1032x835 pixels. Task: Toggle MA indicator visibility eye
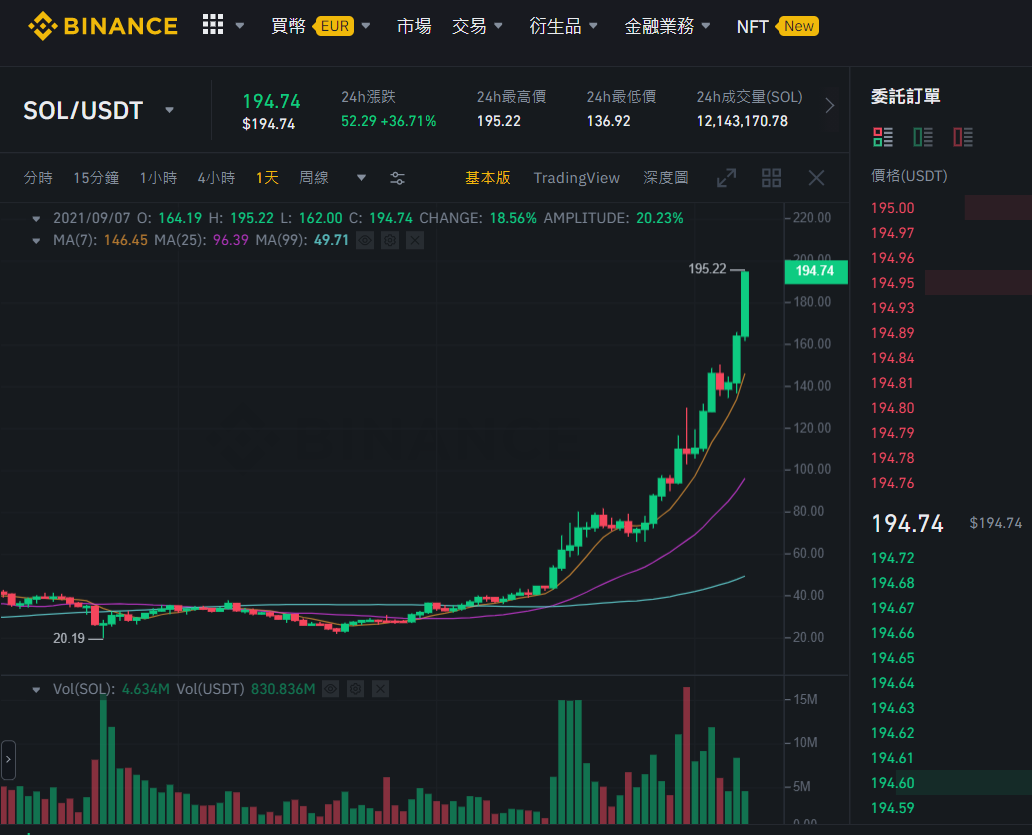[x=365, y=241]
